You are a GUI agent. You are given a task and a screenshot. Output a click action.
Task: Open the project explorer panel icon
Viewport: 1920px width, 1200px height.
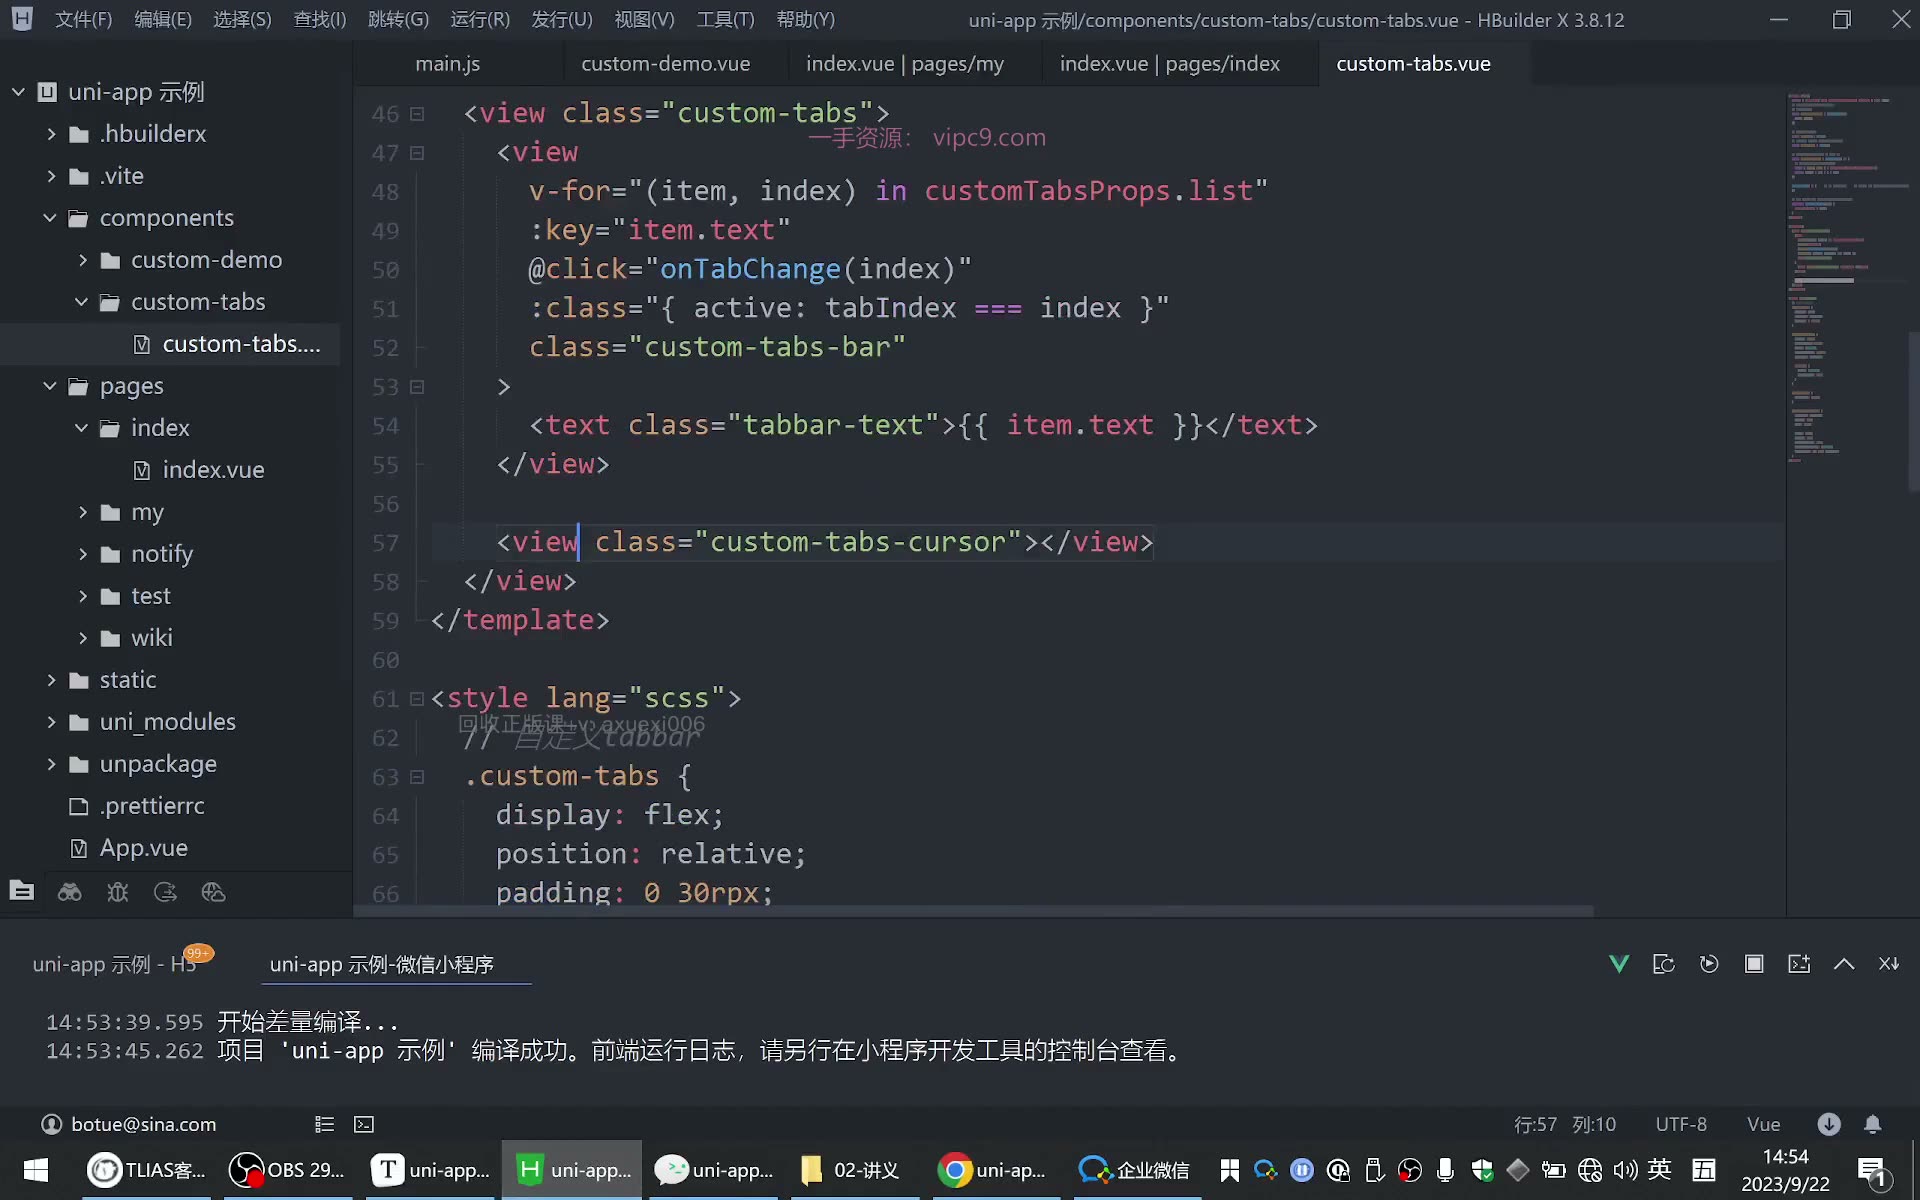21,891
